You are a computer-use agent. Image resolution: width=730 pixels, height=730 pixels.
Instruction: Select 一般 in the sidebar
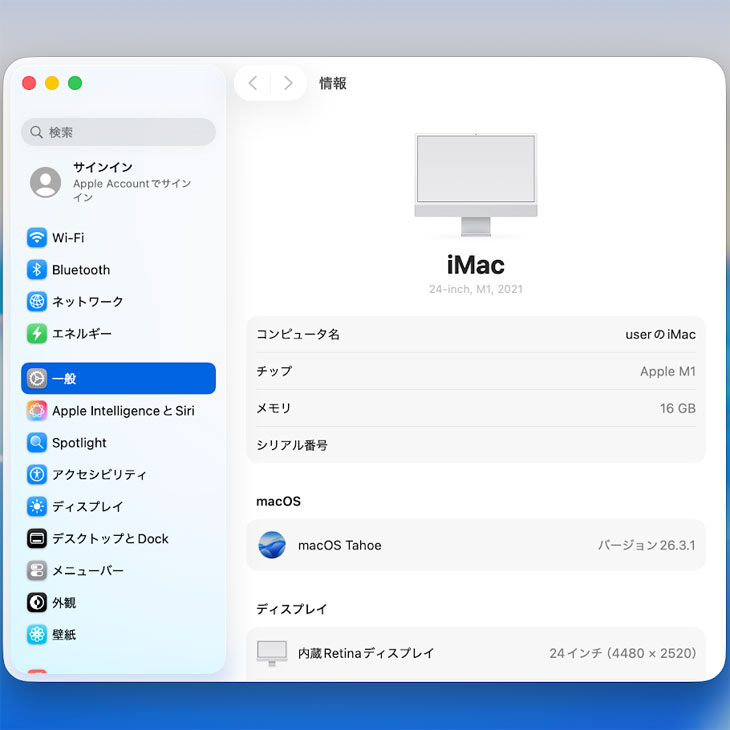pos(118,379)
